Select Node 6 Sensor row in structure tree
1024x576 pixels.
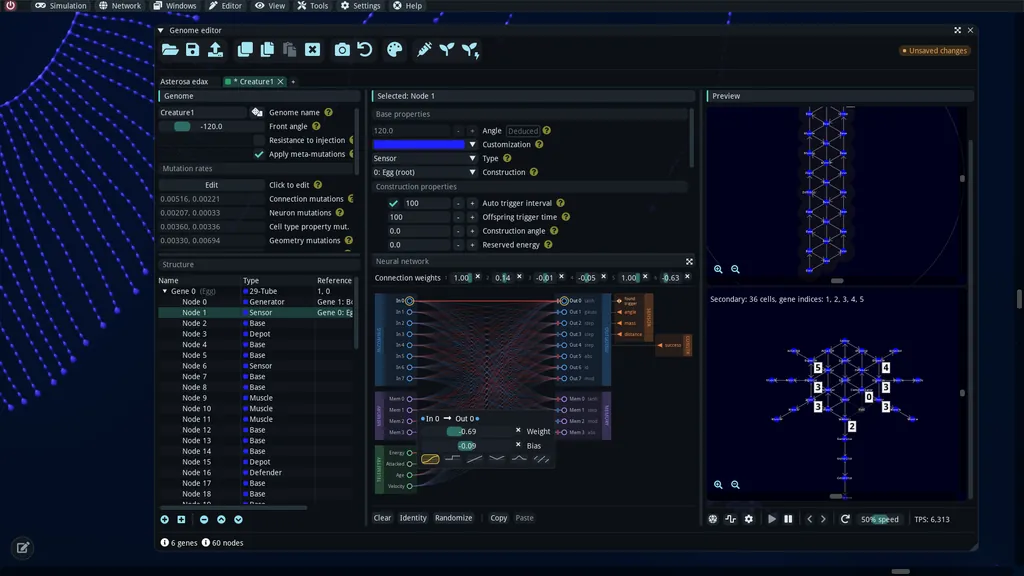pyautogui.click(x=257, y=366)
